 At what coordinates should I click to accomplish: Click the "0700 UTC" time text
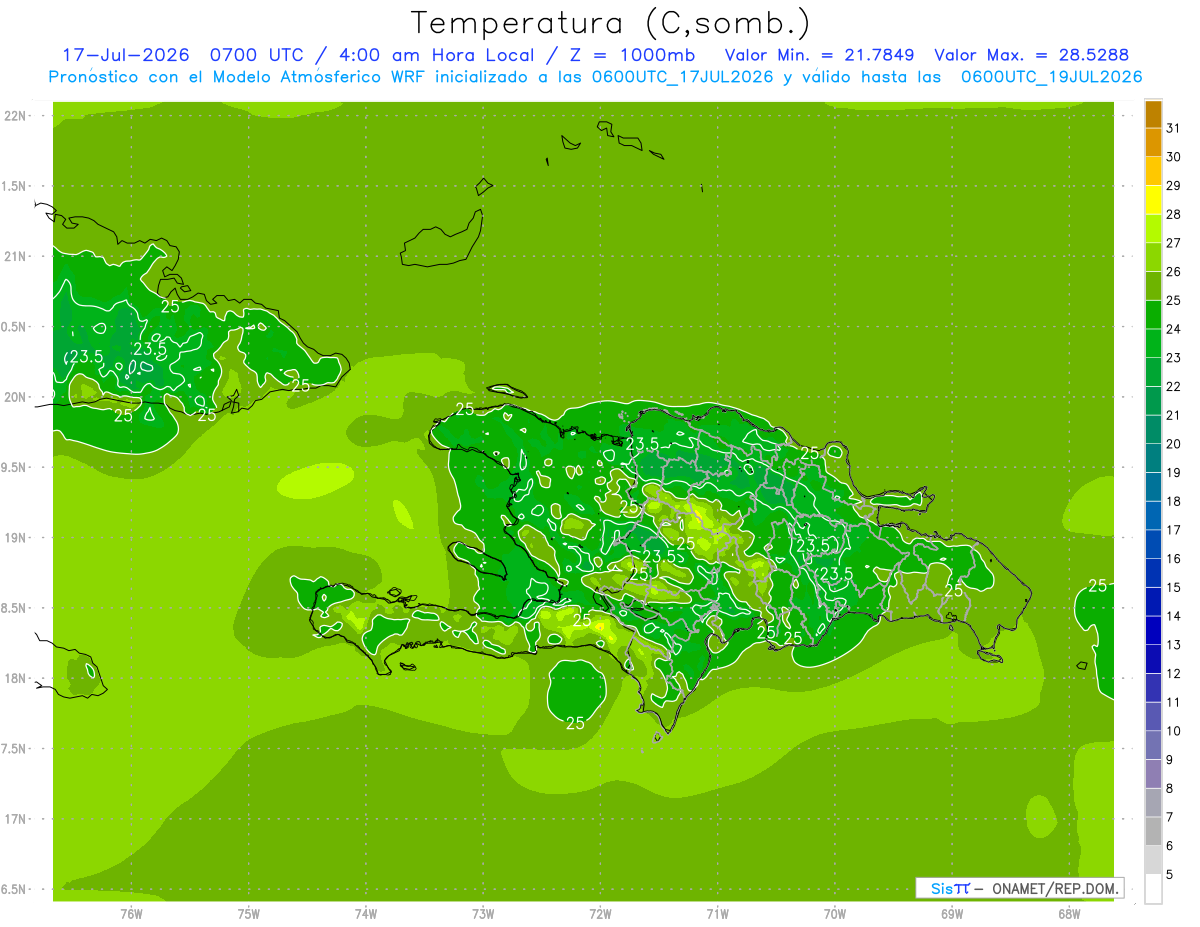click(x=258, y=55)
